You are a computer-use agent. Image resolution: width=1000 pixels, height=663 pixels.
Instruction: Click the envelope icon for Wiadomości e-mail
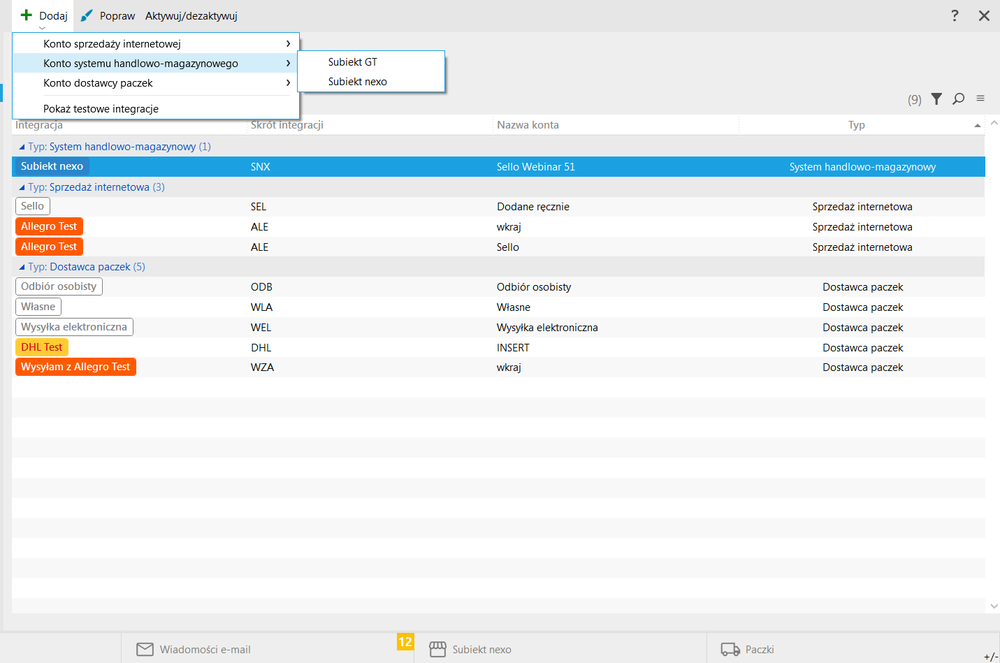click(x=144, y=649)
